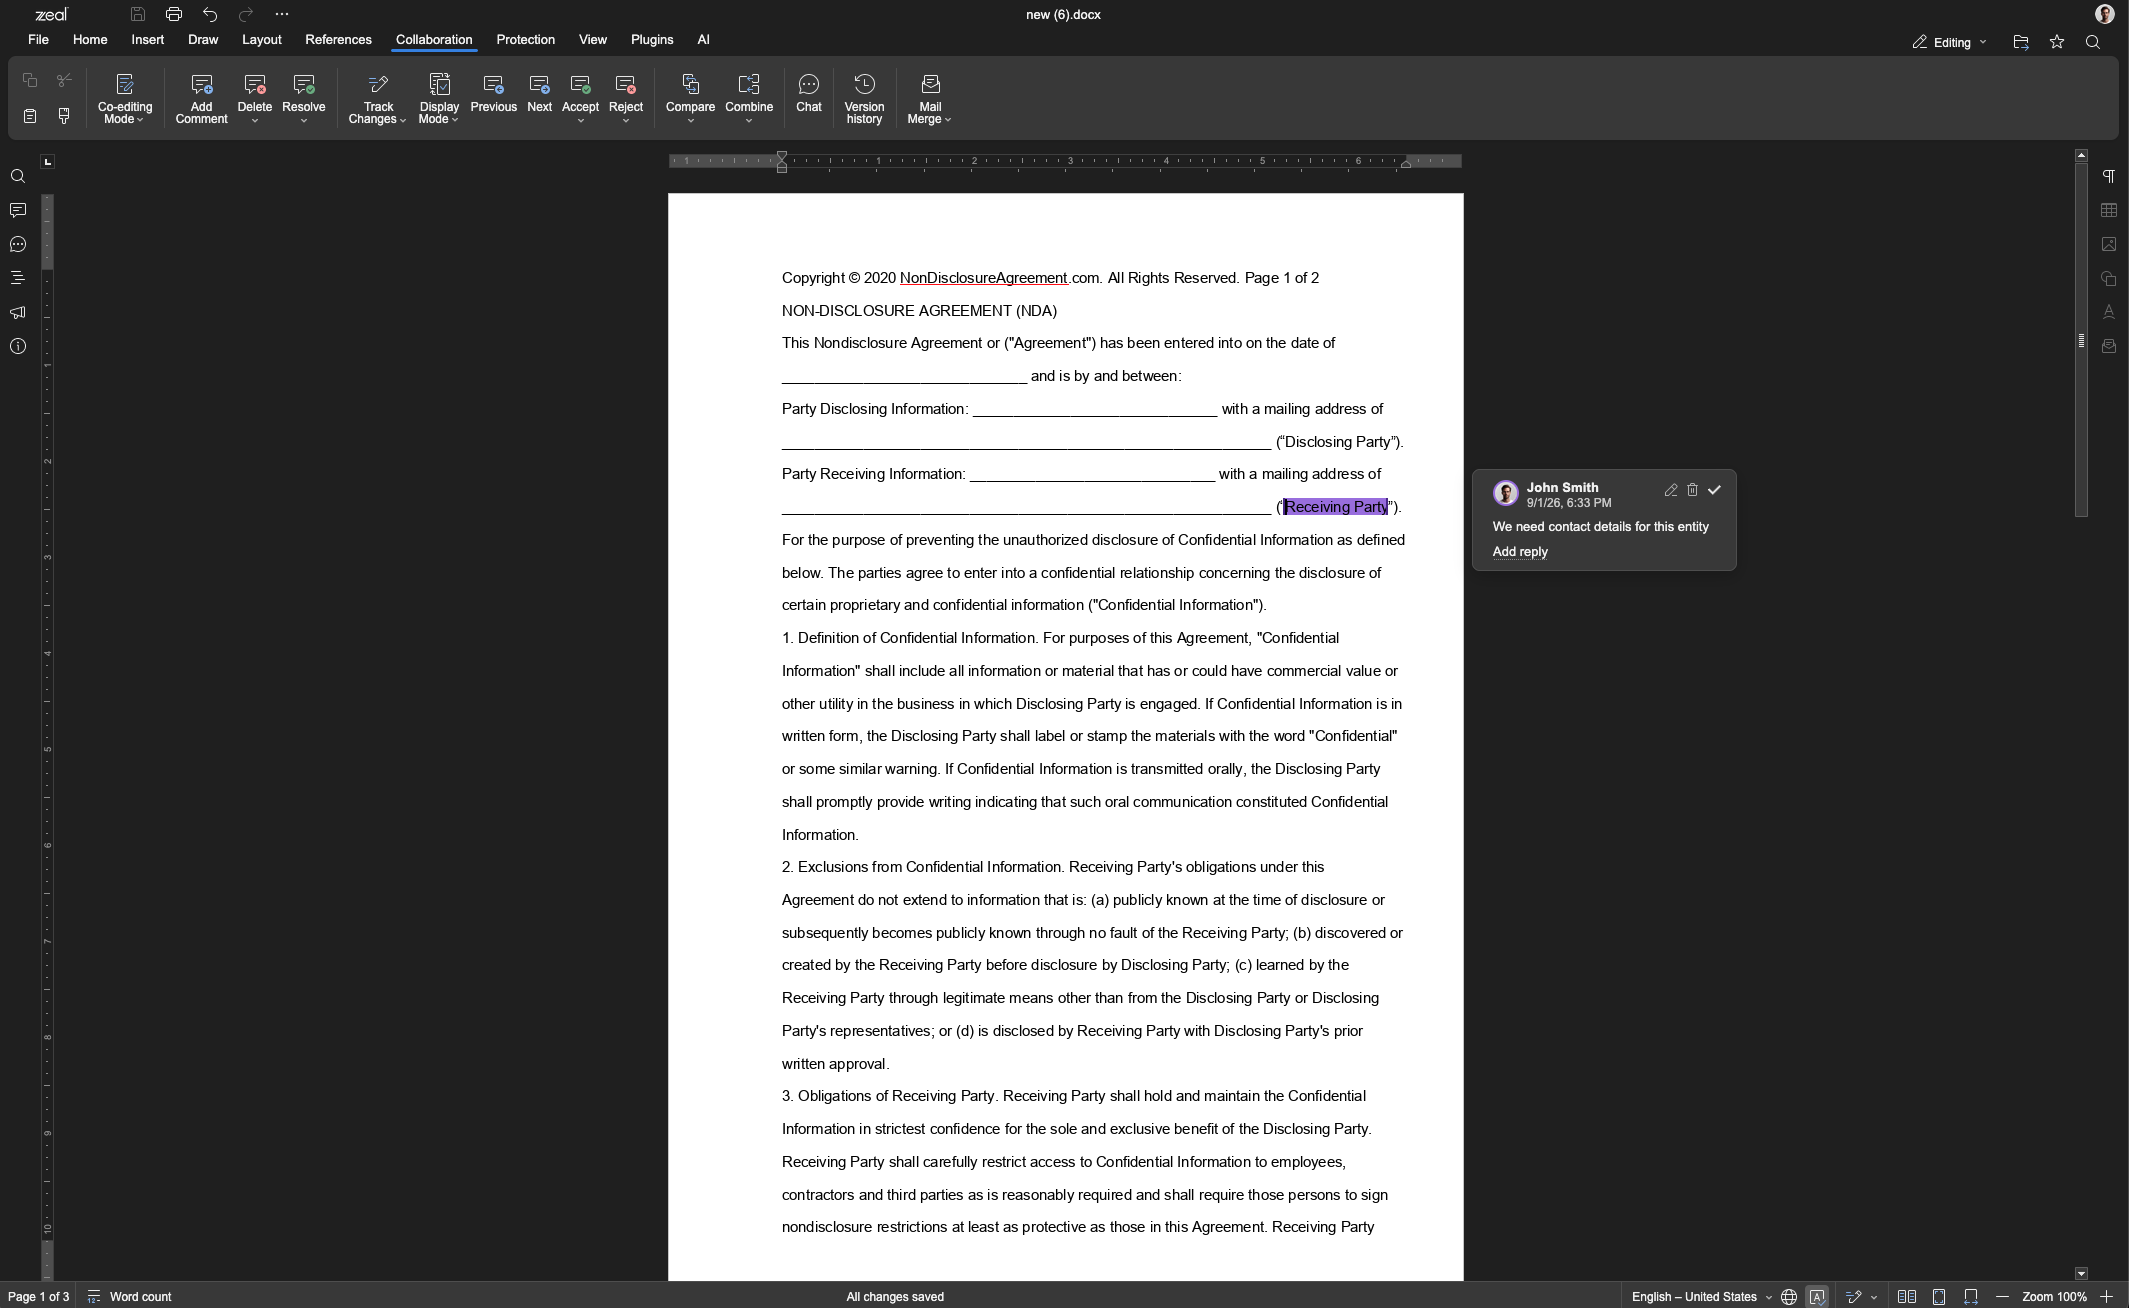Screen dimensions: 2129x1308
Task: Click the Copy style paintbrush icon
Action: 64,116
